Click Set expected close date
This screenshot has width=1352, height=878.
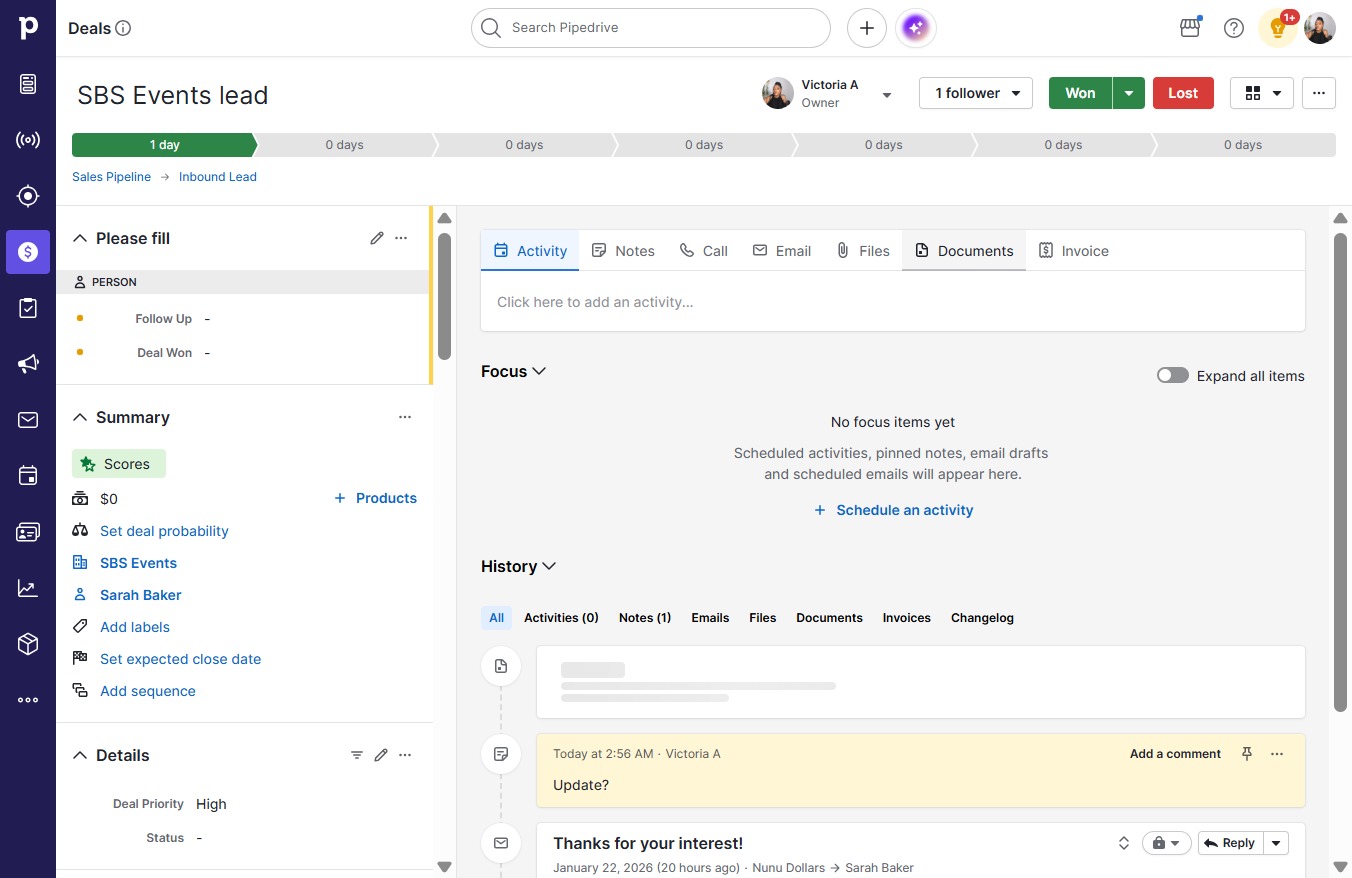click(x=180, y=659)
